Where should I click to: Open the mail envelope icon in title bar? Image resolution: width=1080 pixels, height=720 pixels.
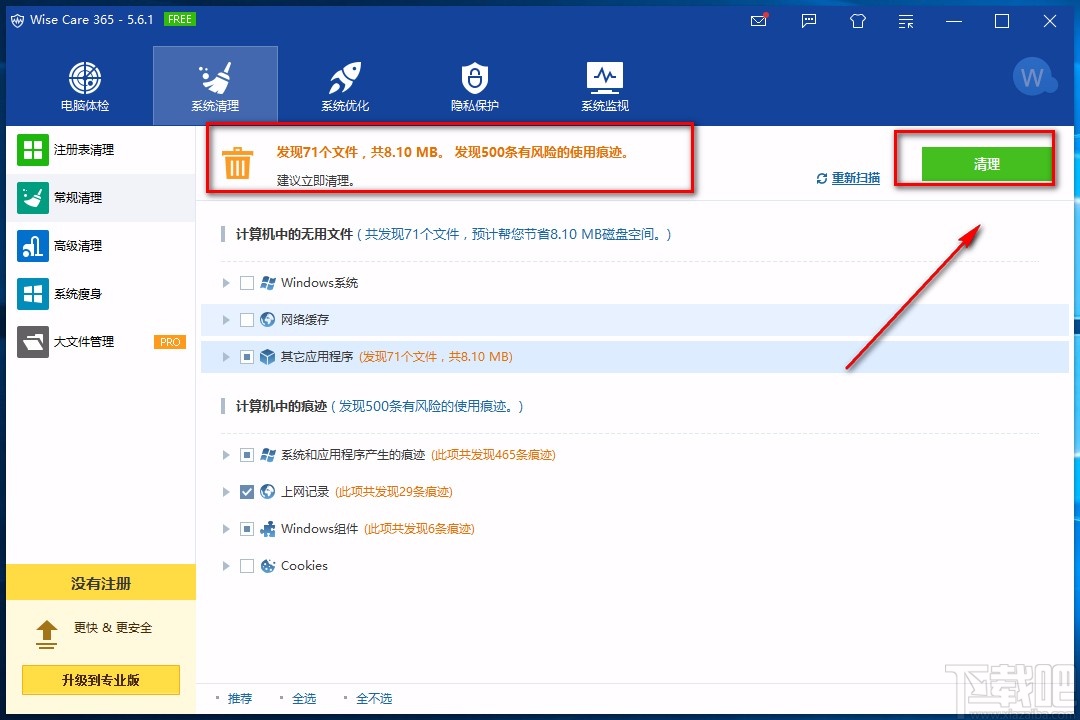758,21
